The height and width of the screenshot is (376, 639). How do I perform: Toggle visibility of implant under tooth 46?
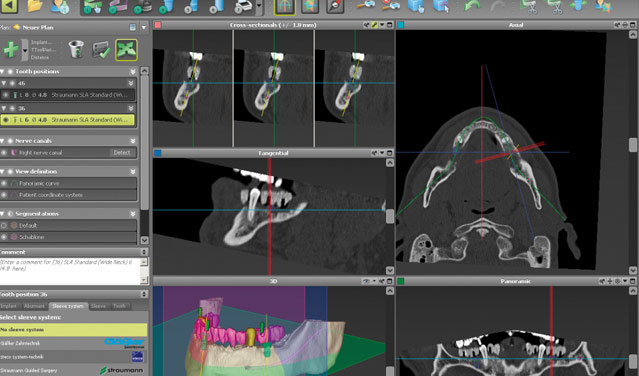[6, 95]
